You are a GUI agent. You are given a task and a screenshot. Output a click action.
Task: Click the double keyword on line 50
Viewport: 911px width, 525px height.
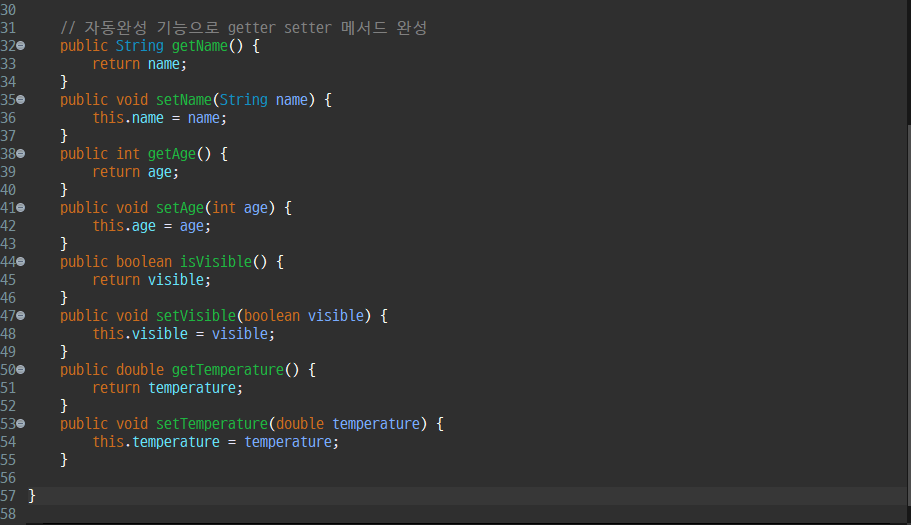tap(139, 370)
